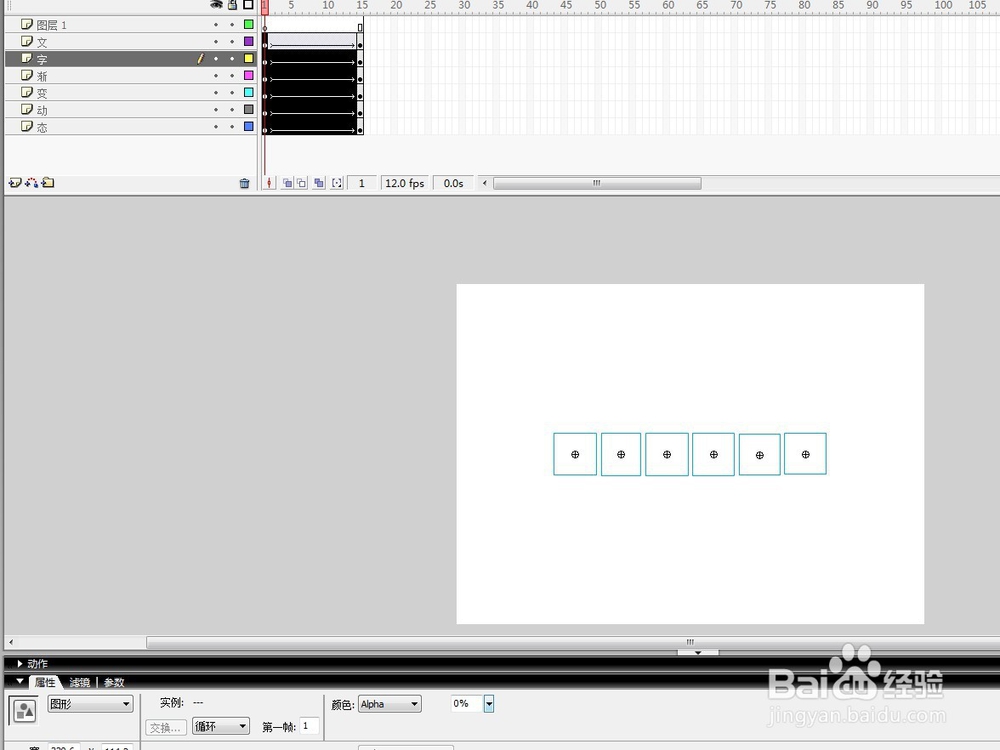Image resolution: width=1000 pixels, height=750 pixels.
Task: Toggle lock dot of layer 态
Action: pyautogui.click(x=232, y=127)
